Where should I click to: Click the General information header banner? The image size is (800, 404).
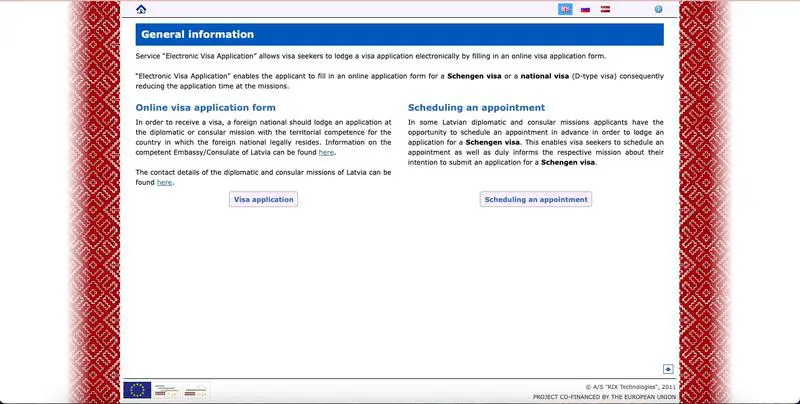tap(399, 35)
